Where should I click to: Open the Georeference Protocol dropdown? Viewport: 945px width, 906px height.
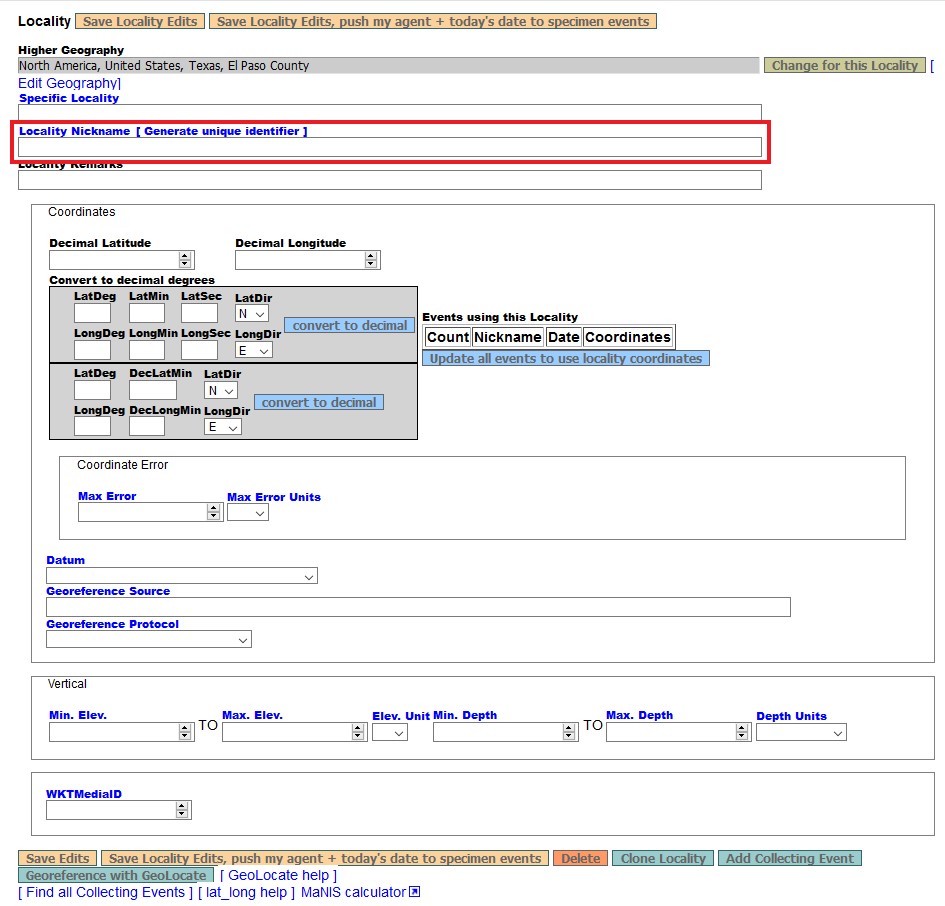click(x=148, y=639)
